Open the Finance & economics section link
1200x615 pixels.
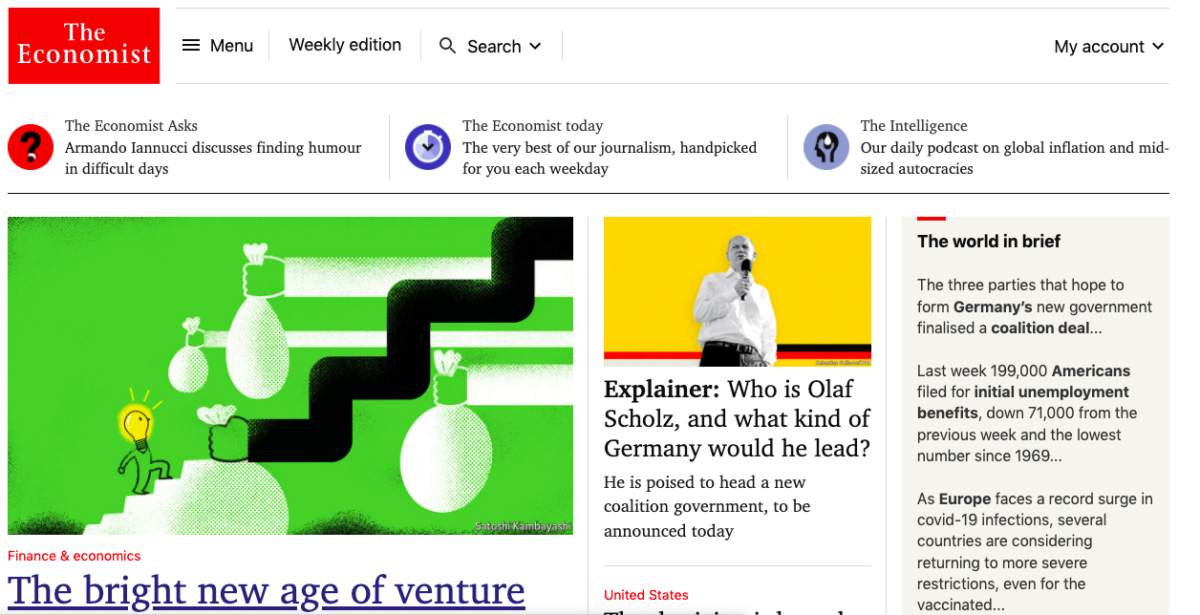click(x=74, y=556)
